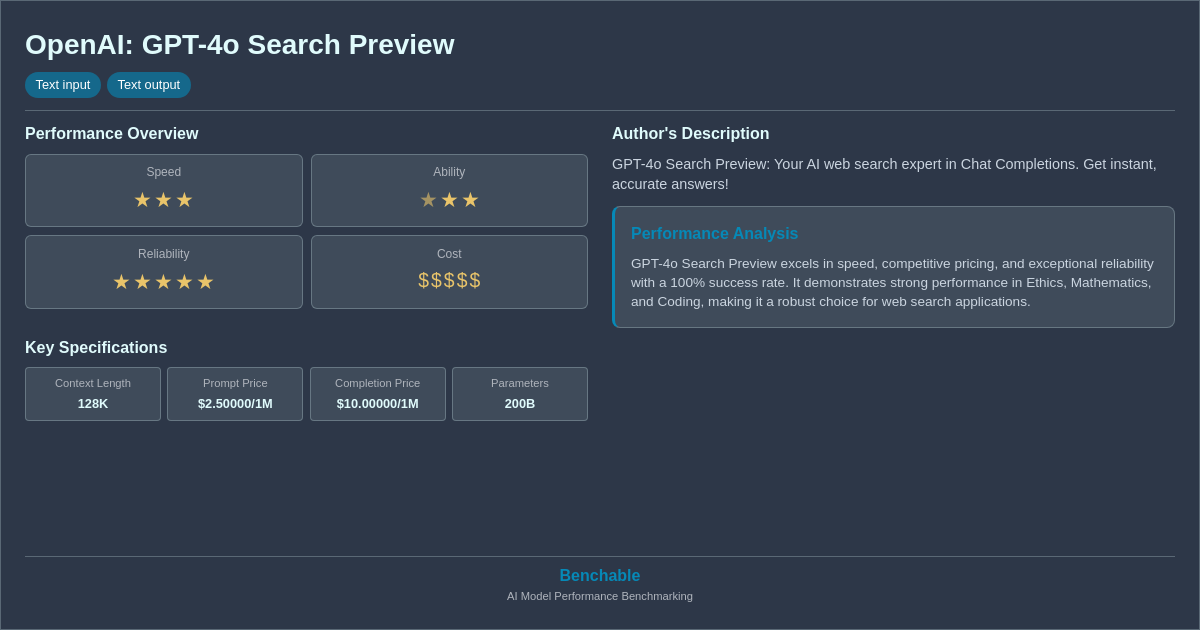Image resolution: width=1200 pixels, height=630 pixels.
Task: Open the Performance Overview section header
Action: pyautogui.click(x=112, y=133)
